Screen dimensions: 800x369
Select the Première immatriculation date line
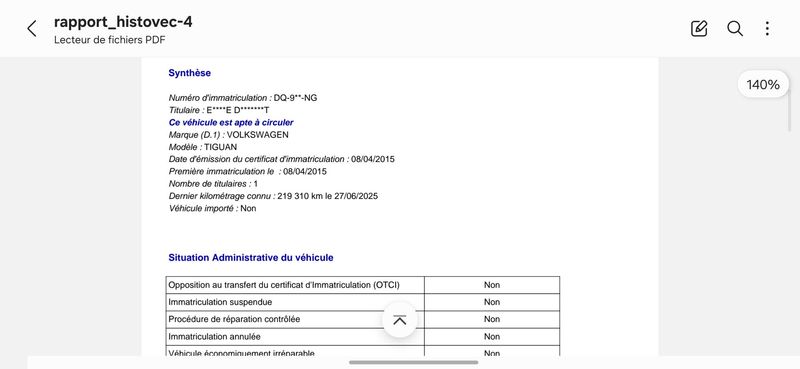click(x=247, y=171)
